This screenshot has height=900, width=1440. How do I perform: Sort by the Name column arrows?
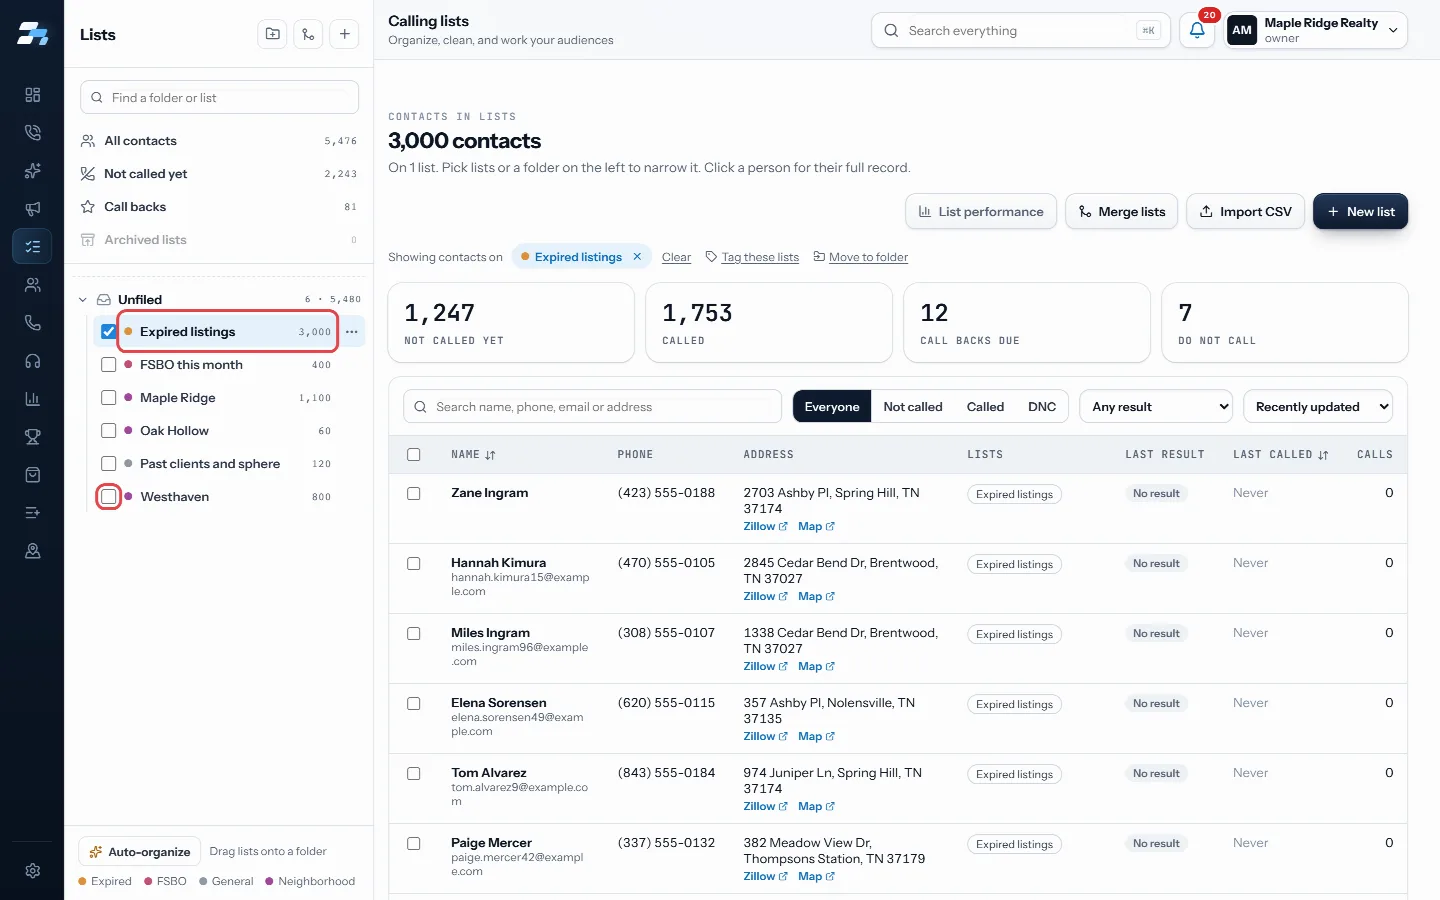pyautogui.click(x=490, y=455)
